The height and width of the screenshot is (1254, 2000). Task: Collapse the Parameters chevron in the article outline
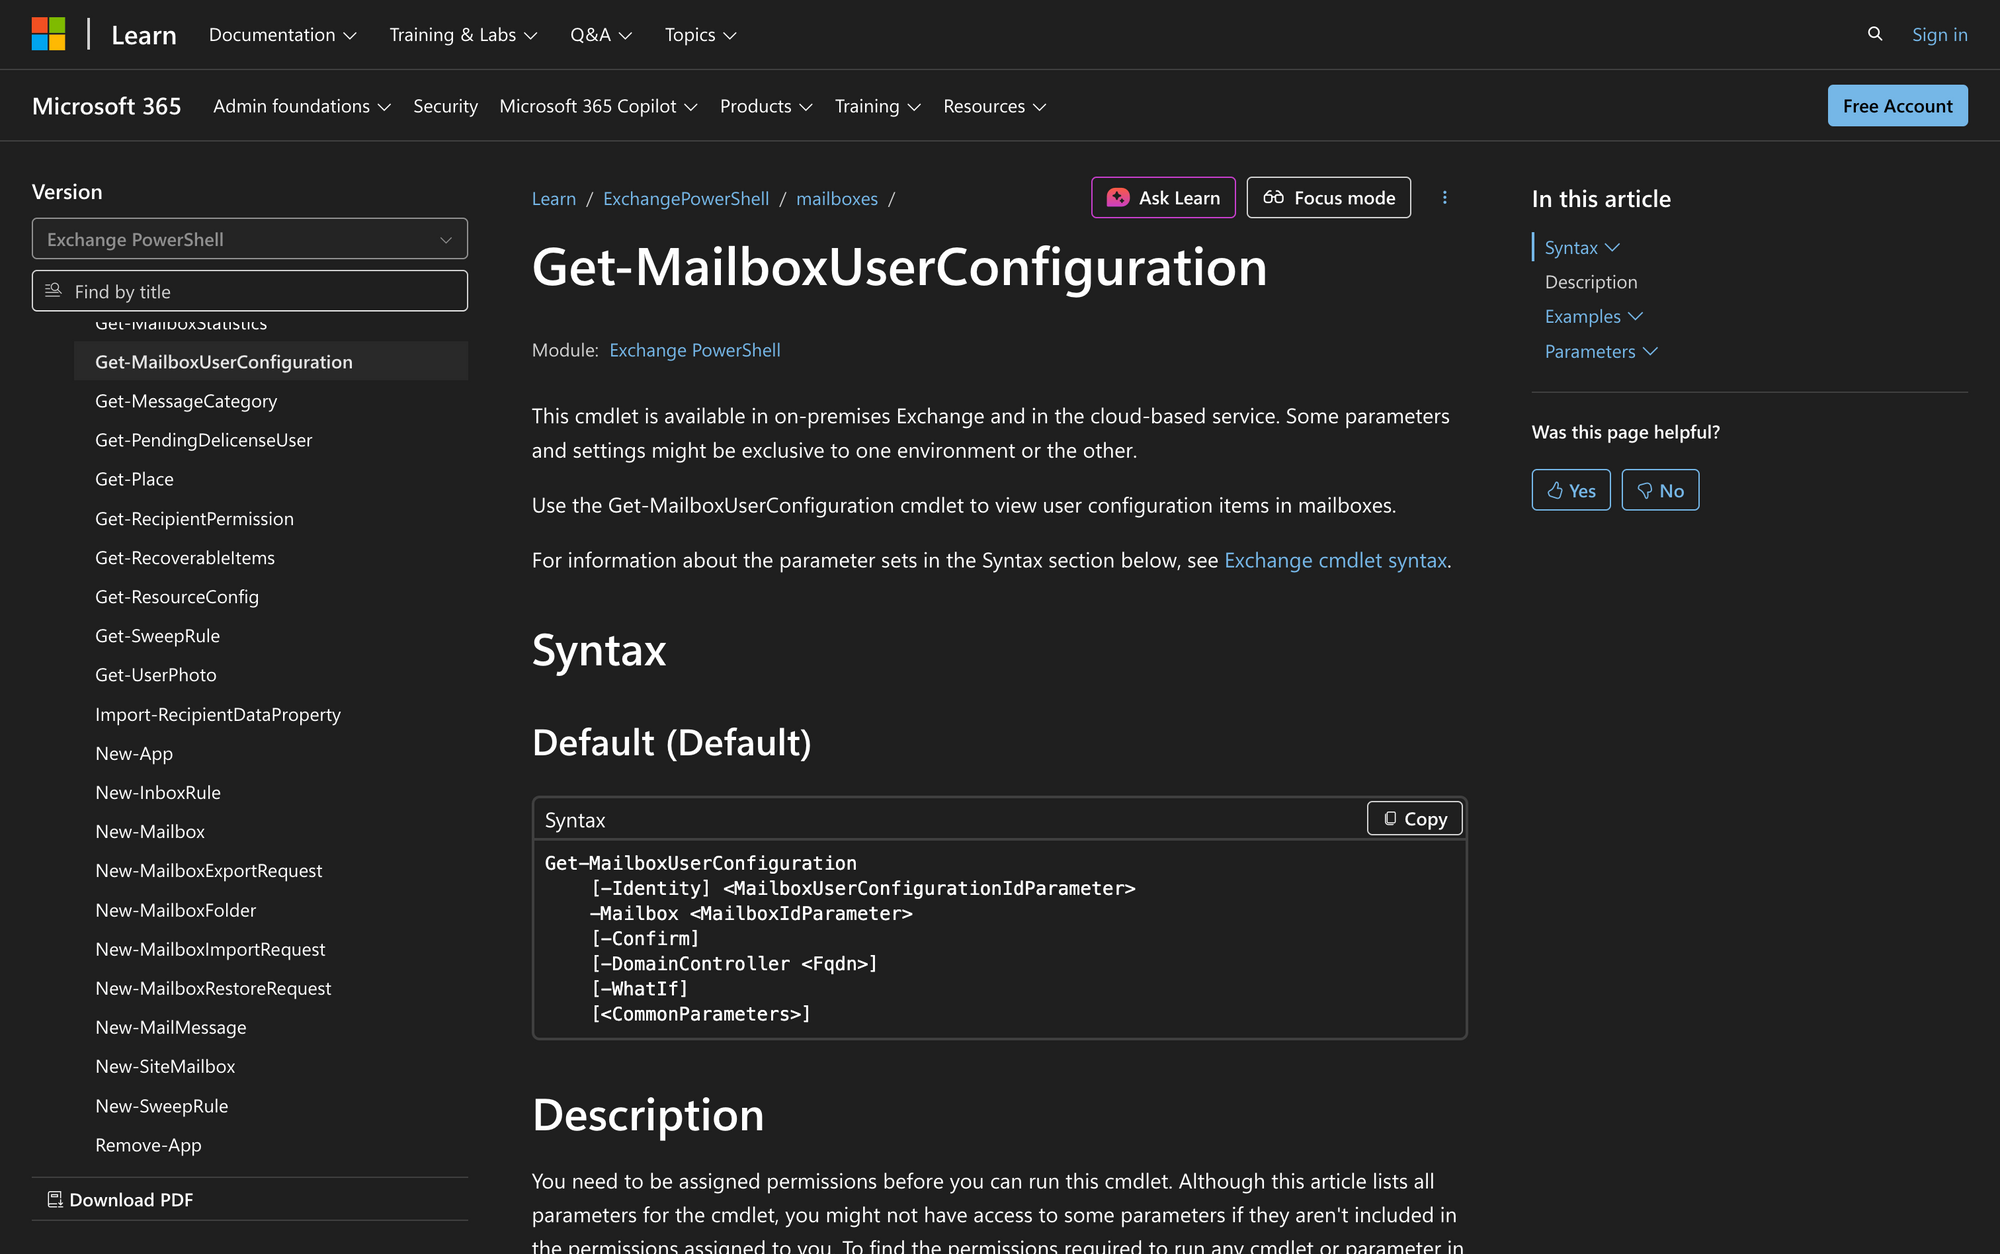(1652, 351)
